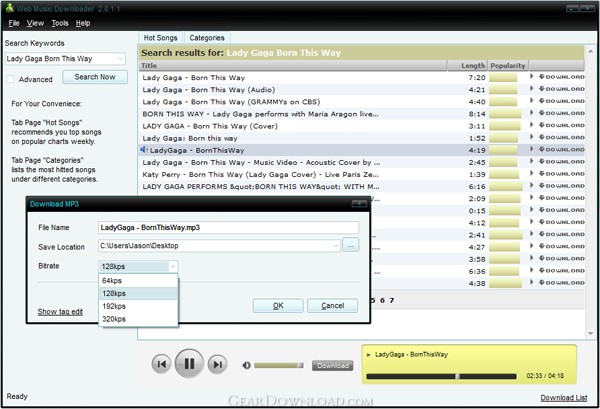This screenshot has height=409, width=600.
Task: Open the Tools menu
Action: click(60, 23)
